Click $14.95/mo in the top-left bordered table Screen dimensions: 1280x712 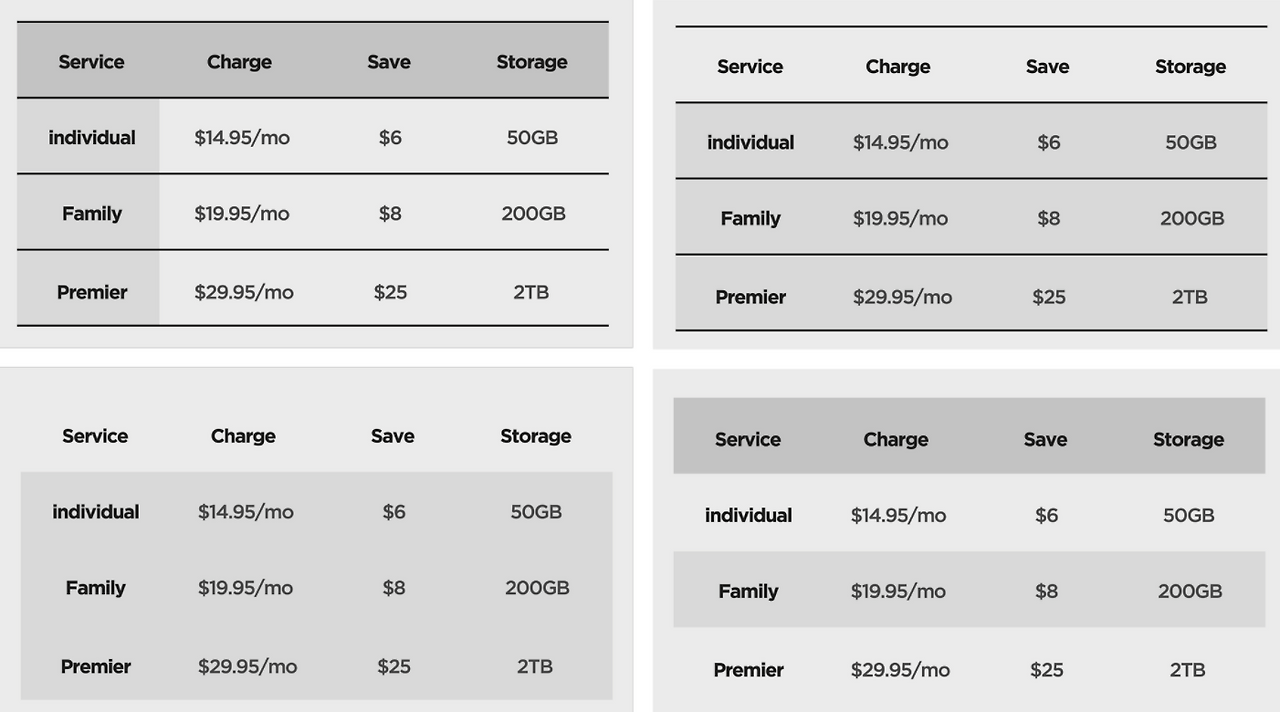[242, 138]
